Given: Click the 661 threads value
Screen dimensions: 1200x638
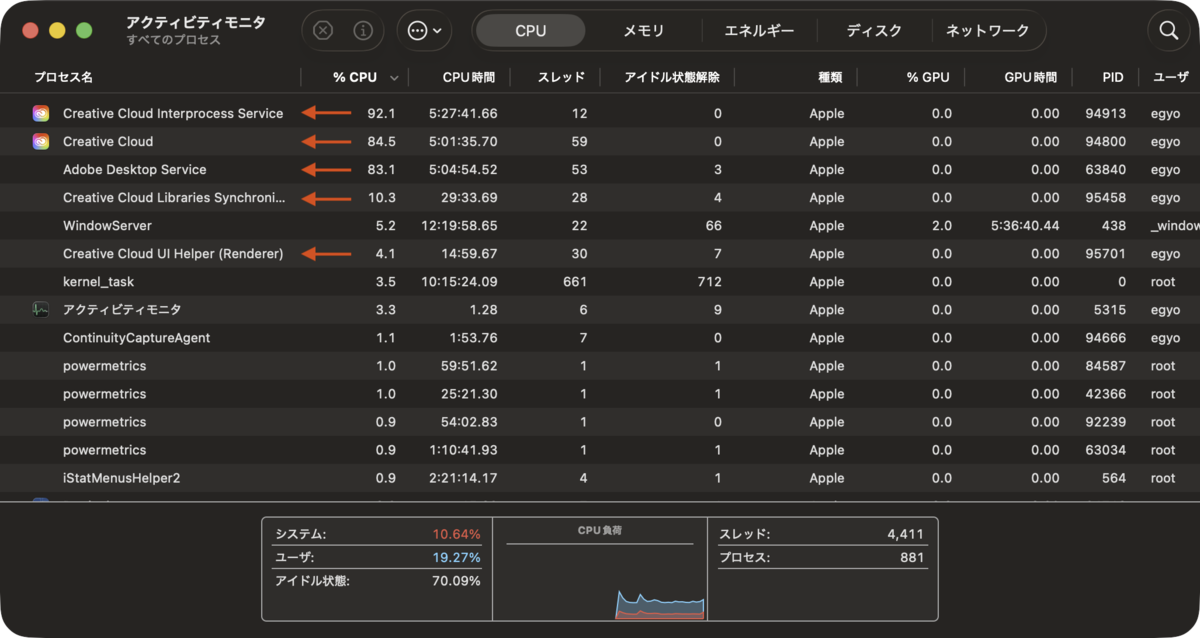Looking at the screenshot, I should point(575,281).
